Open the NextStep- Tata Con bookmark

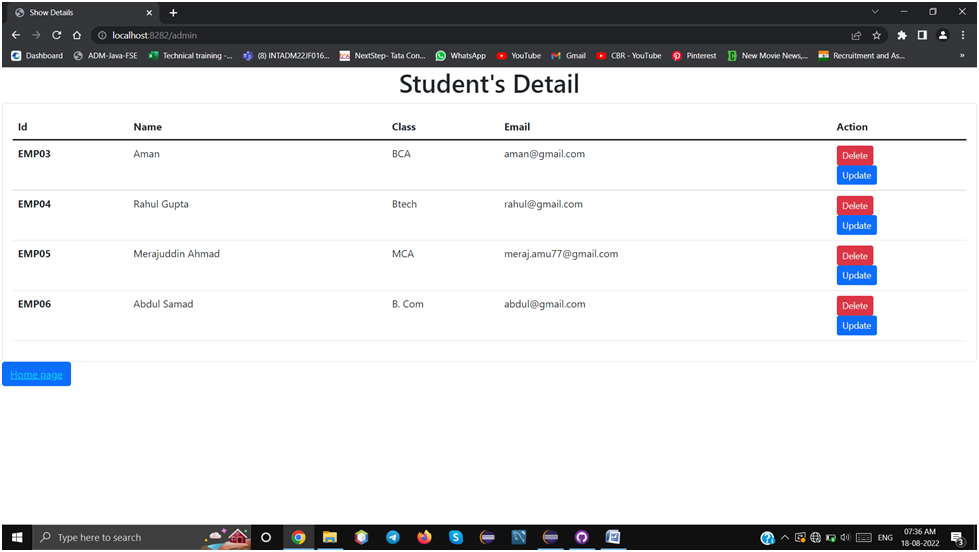(x=383, y=56)
